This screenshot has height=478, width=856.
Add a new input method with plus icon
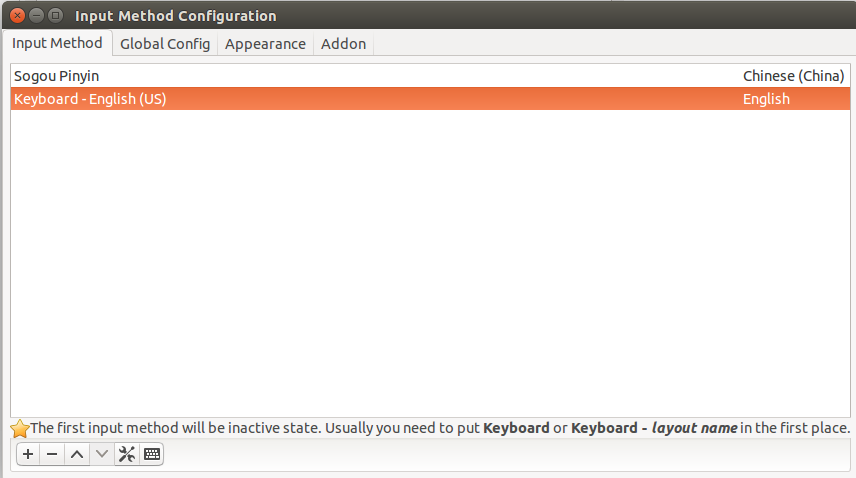[x=28, y=454]
